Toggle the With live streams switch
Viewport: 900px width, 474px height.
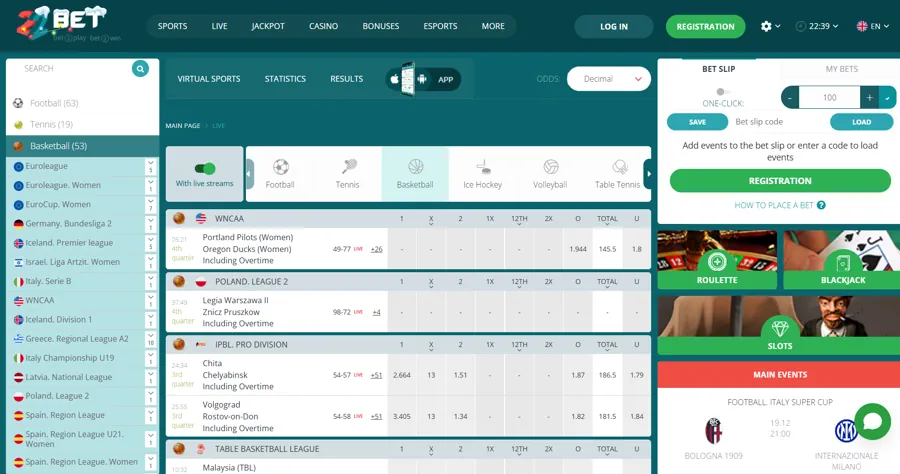(x=205, y=168)
